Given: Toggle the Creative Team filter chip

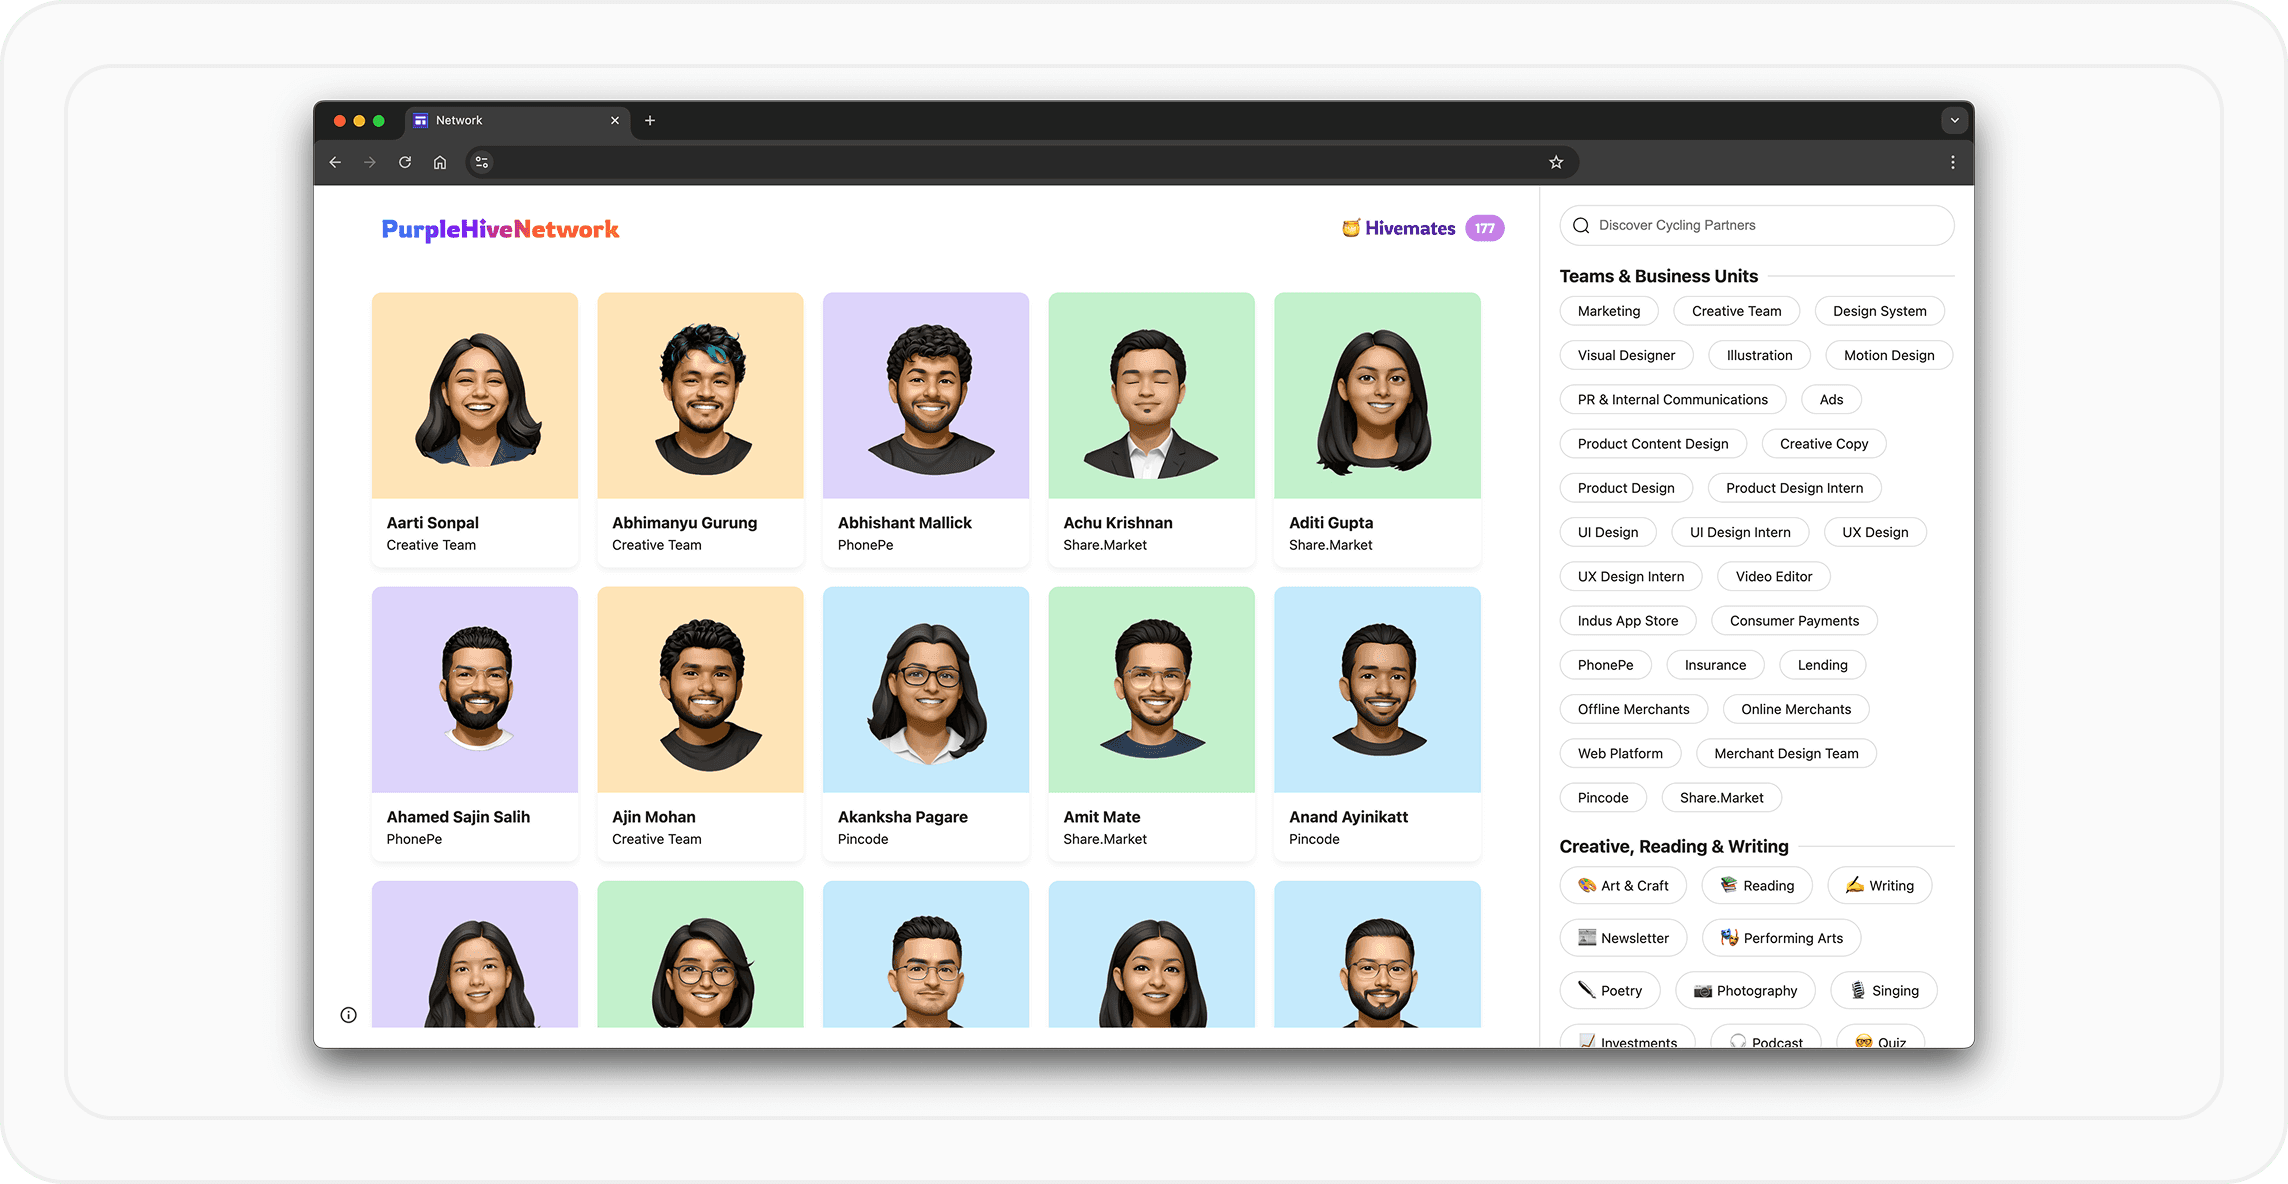Looking at the screenshot, I should tap(1736, 311).
